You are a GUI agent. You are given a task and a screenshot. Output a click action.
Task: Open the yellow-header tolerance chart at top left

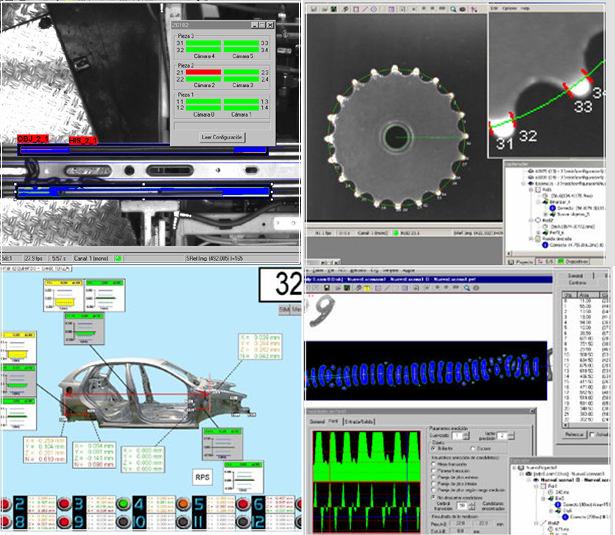(64, 295)
